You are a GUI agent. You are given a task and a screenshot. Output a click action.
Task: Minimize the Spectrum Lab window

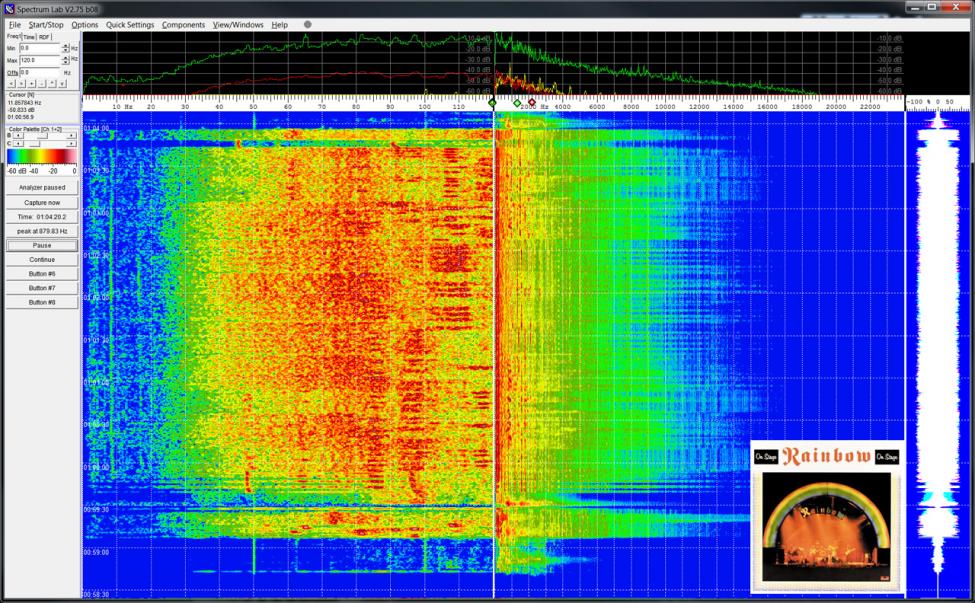[913, 7]
